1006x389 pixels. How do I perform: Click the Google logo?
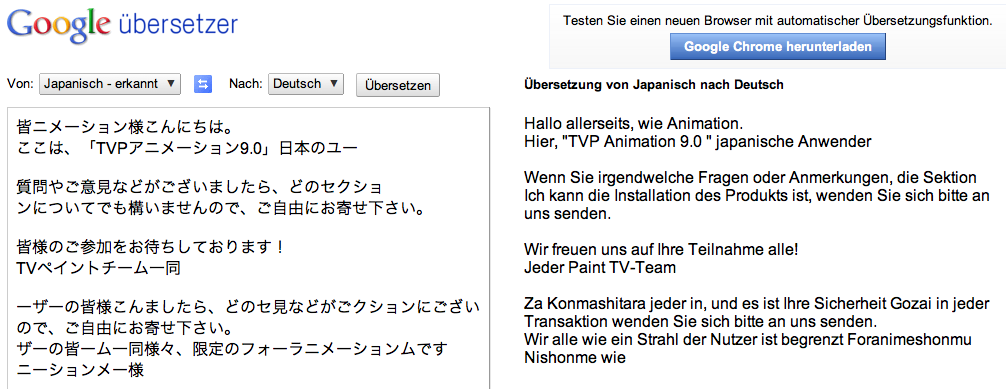pos(58,25)
